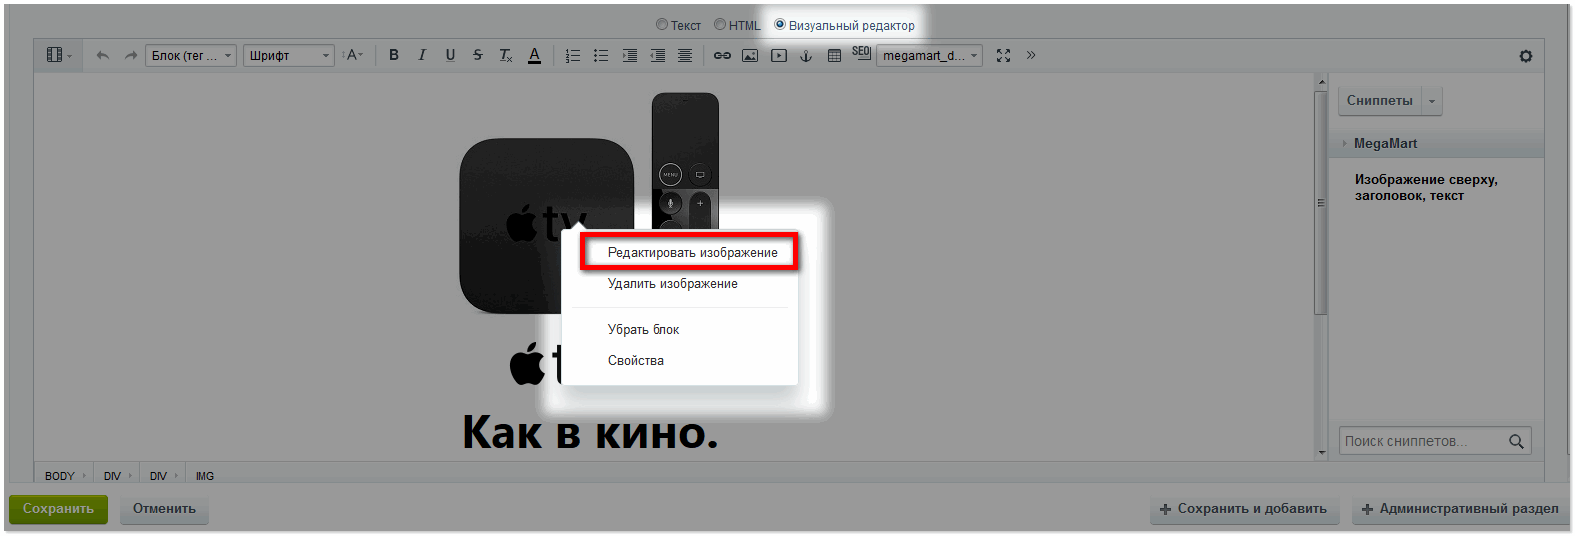Open editor settings gear

(x=1525, y=56)
